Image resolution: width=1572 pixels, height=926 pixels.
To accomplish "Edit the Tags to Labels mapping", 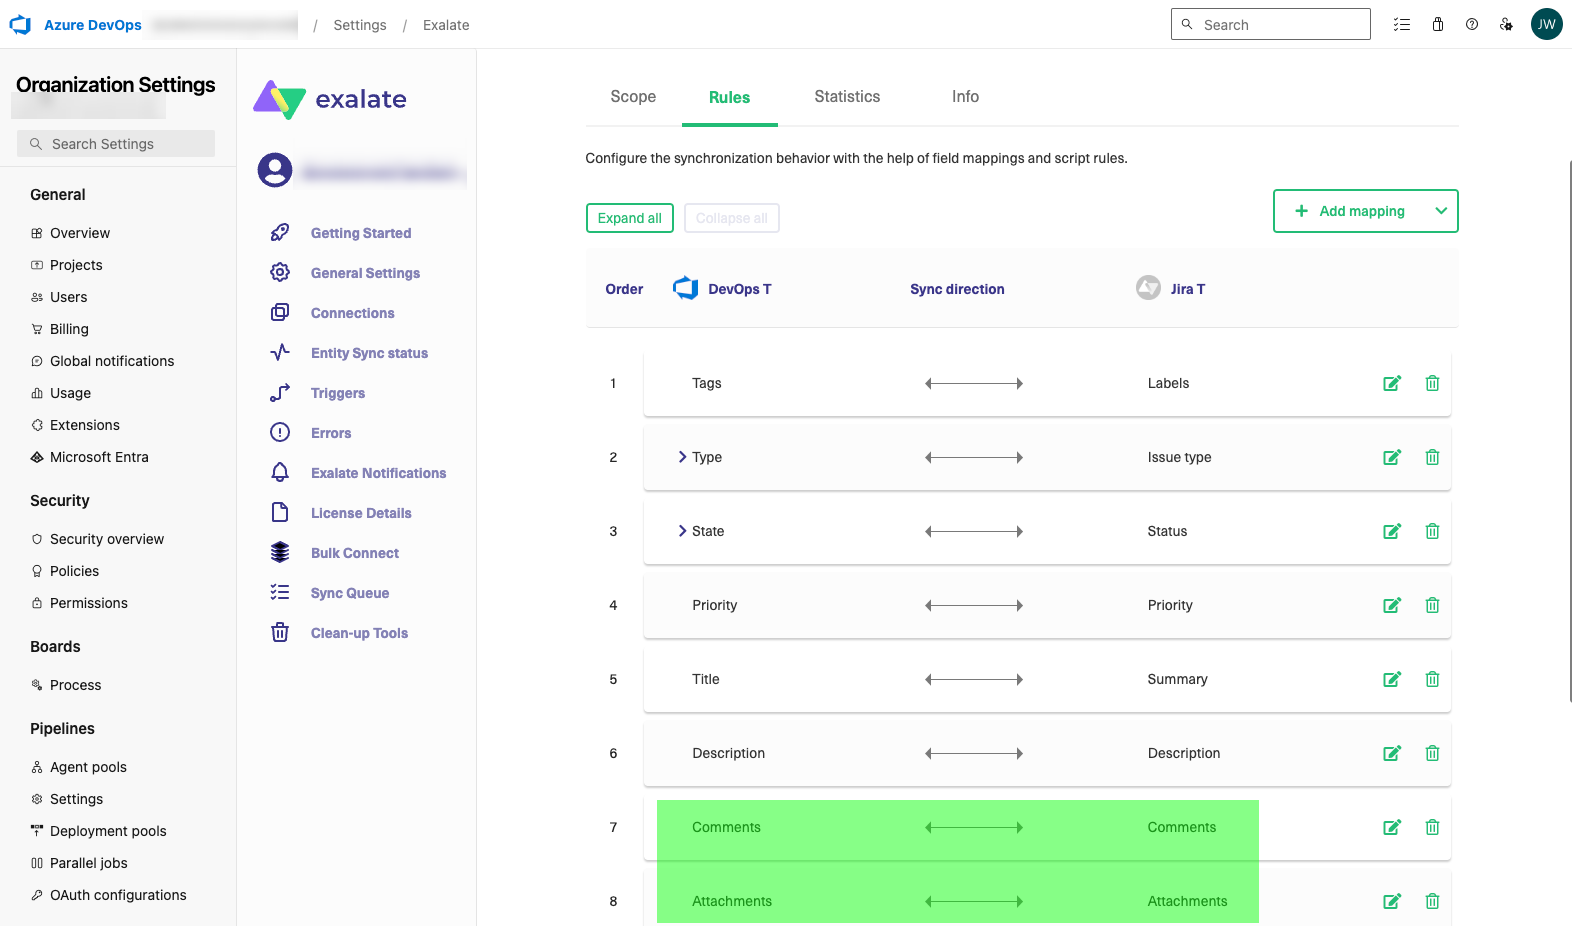I will (x=1392, y=383).
